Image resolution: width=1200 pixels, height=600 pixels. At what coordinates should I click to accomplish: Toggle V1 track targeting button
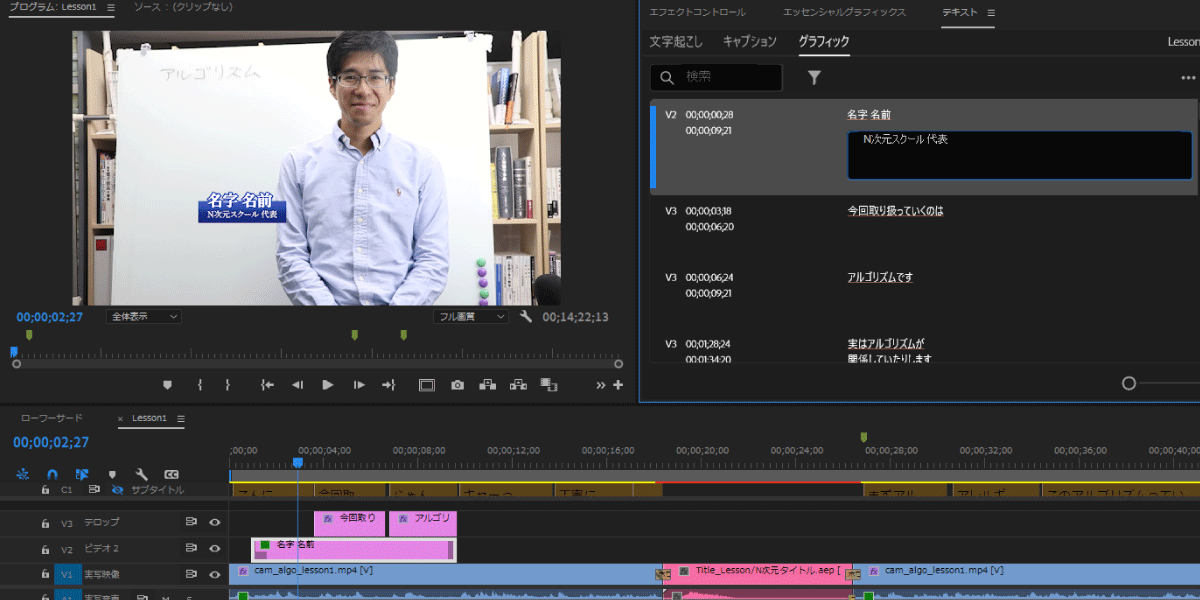tap(67, 574)
